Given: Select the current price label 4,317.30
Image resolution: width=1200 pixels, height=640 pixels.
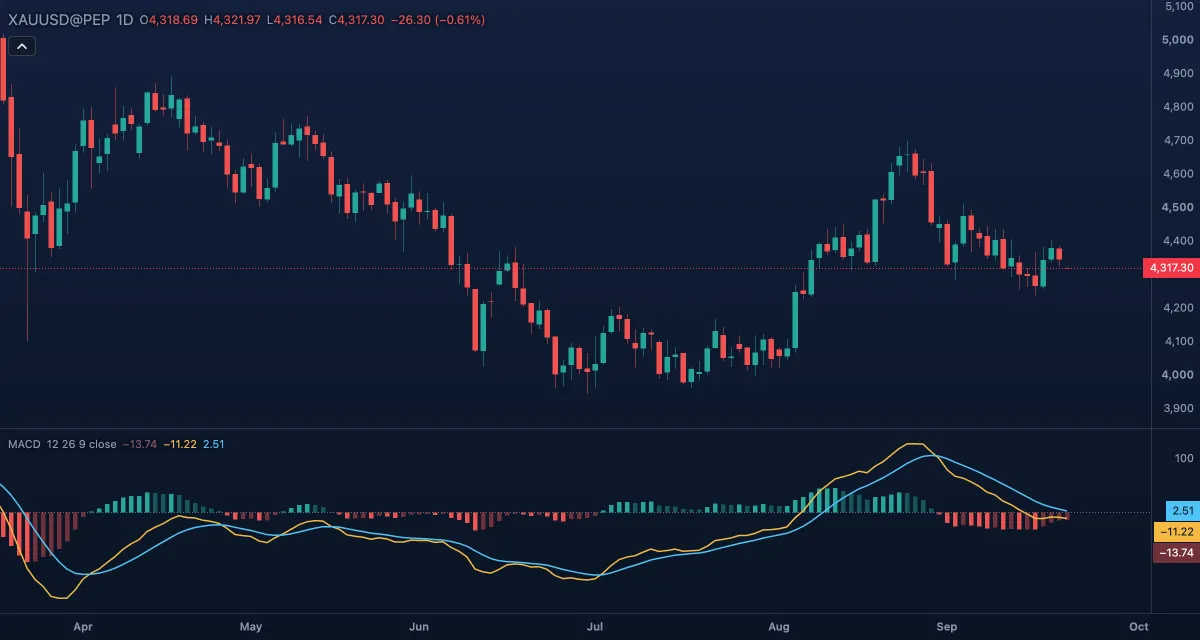Looking at the screenshot, I should point(1171,268).
